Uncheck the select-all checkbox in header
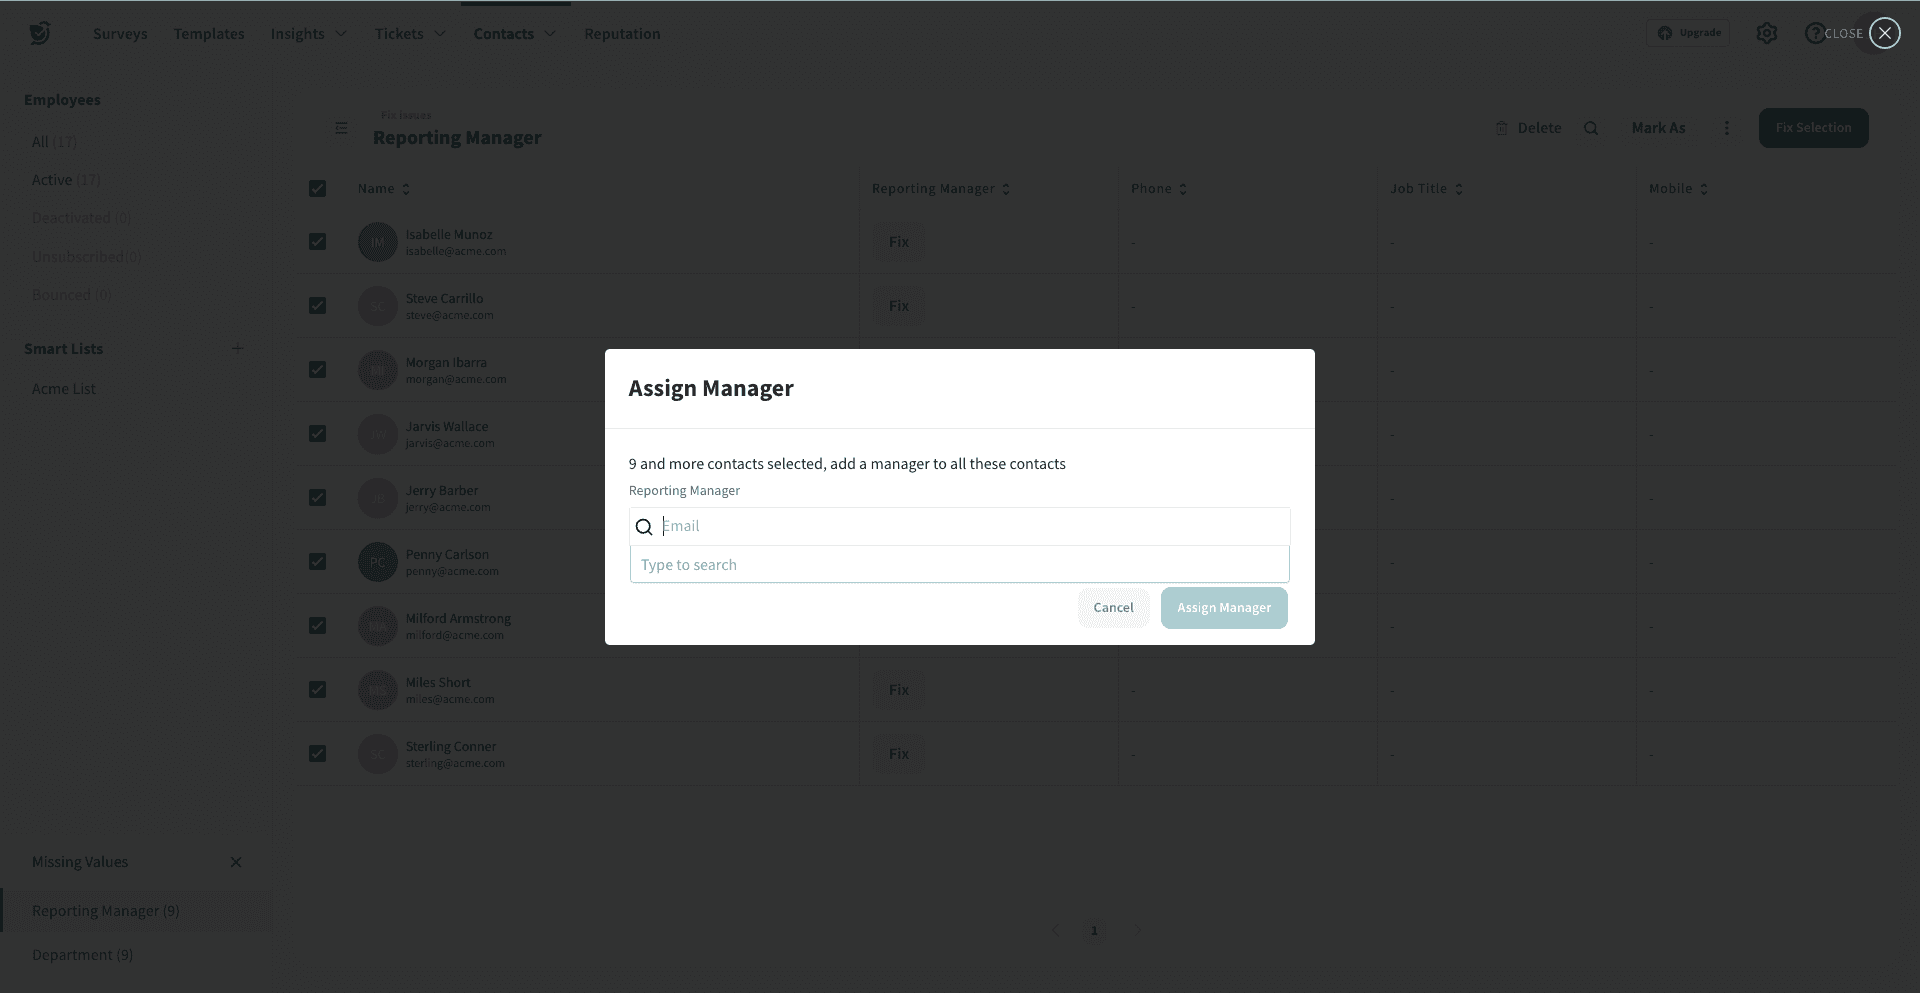This screenshot has width=1920, height=993. [318, 189]
